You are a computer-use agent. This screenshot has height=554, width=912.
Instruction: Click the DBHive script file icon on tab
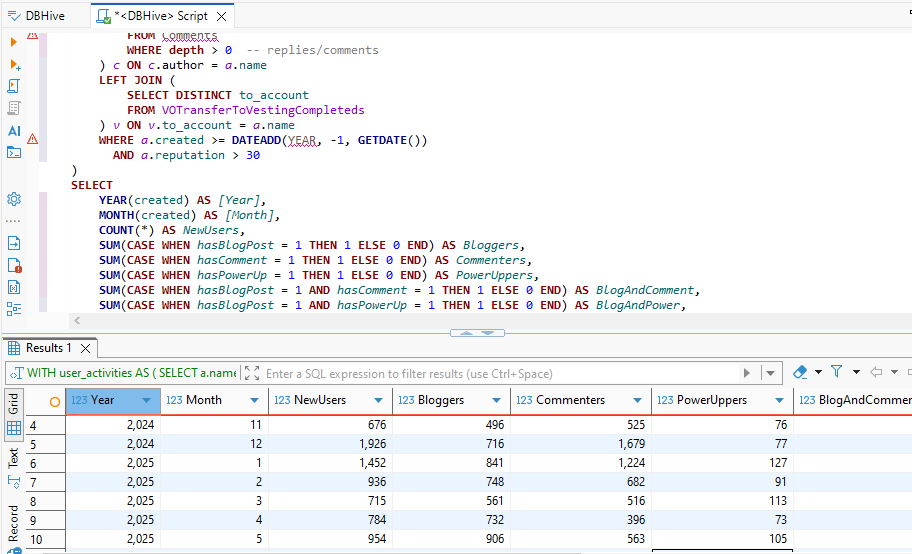[x=104, y=16]
